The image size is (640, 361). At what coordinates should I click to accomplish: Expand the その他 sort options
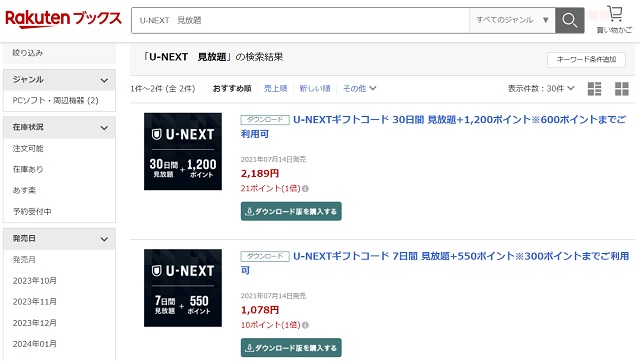point(359,88)
